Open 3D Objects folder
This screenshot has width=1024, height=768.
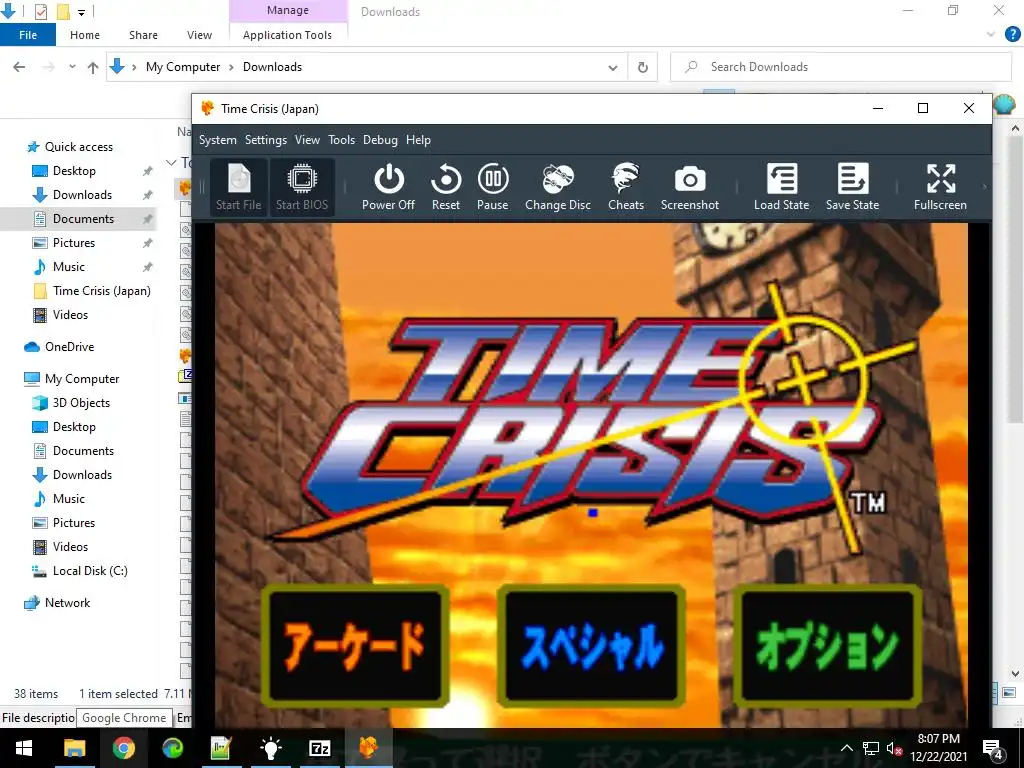click(x=81, y=403)
